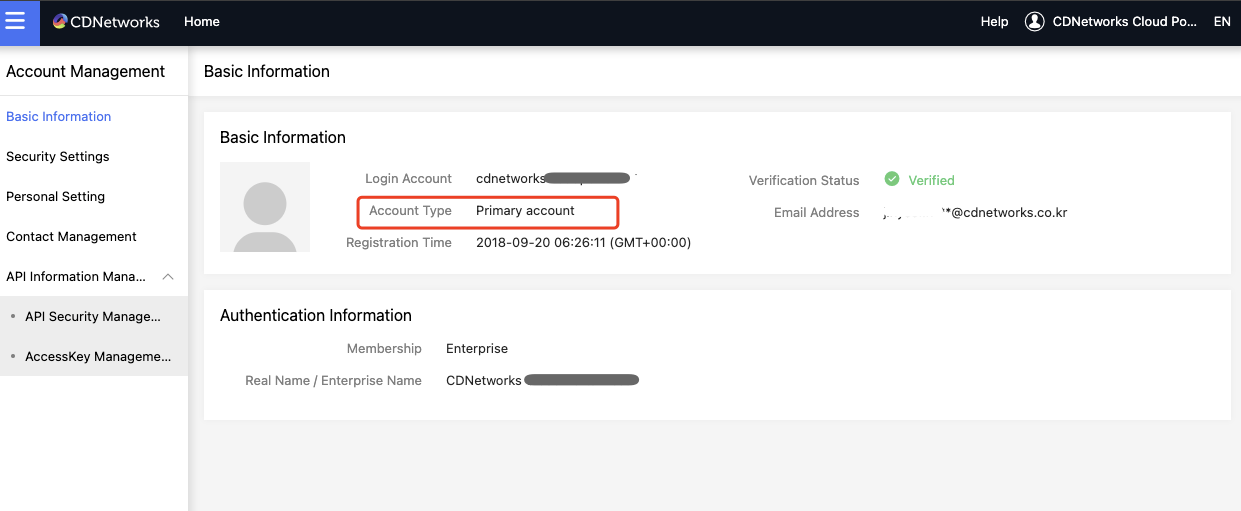Image resolution: width=1241 pixels, height=511 pixels.
Task: Open Security Settings in sidebar
Action: (x=58, y=157)
